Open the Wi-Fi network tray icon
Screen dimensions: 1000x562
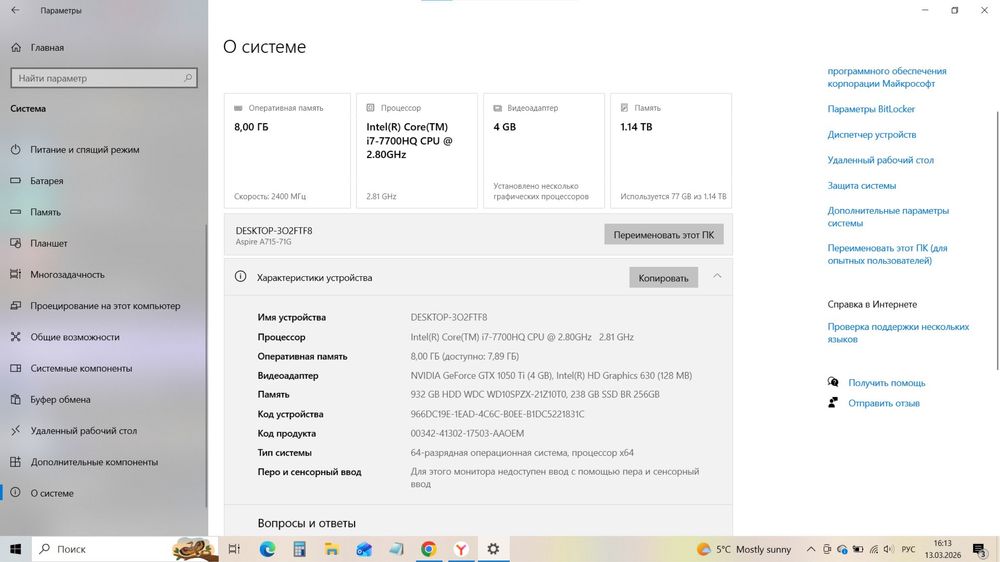pyautogui.click(x=874, y=549)
